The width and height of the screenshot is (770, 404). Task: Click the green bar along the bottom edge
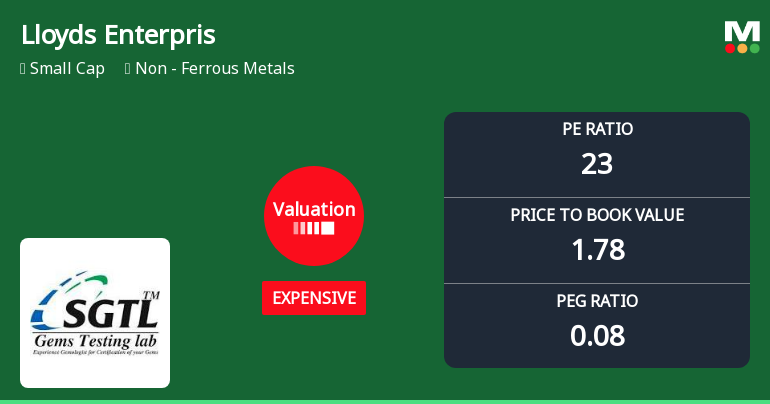pos(385,401)
